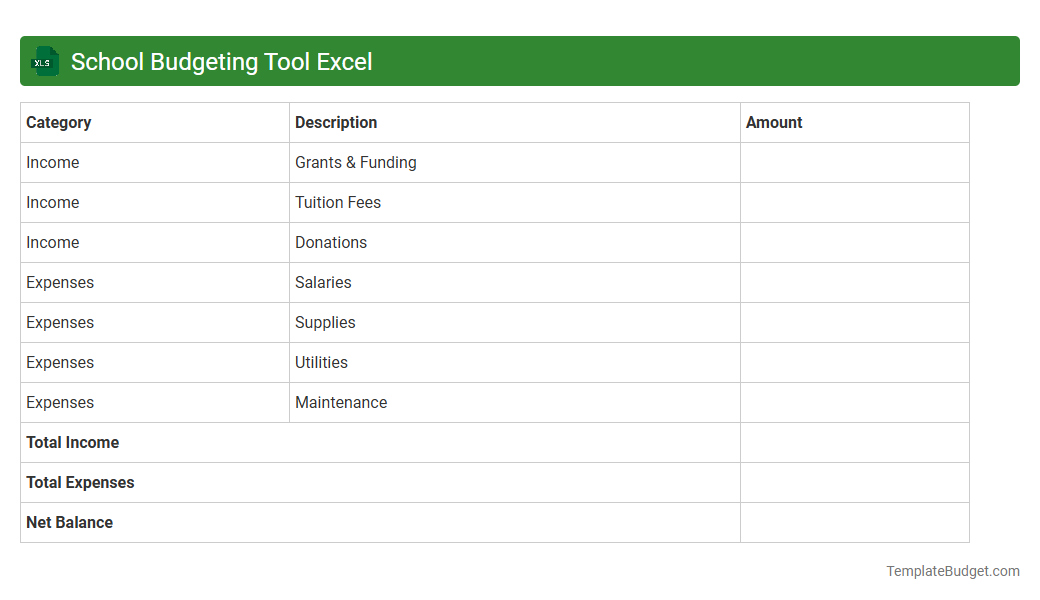The width and height of the screenshot is (1040, 600).
Task: Click the Total Expenses label
Action: tap(80, 482)
